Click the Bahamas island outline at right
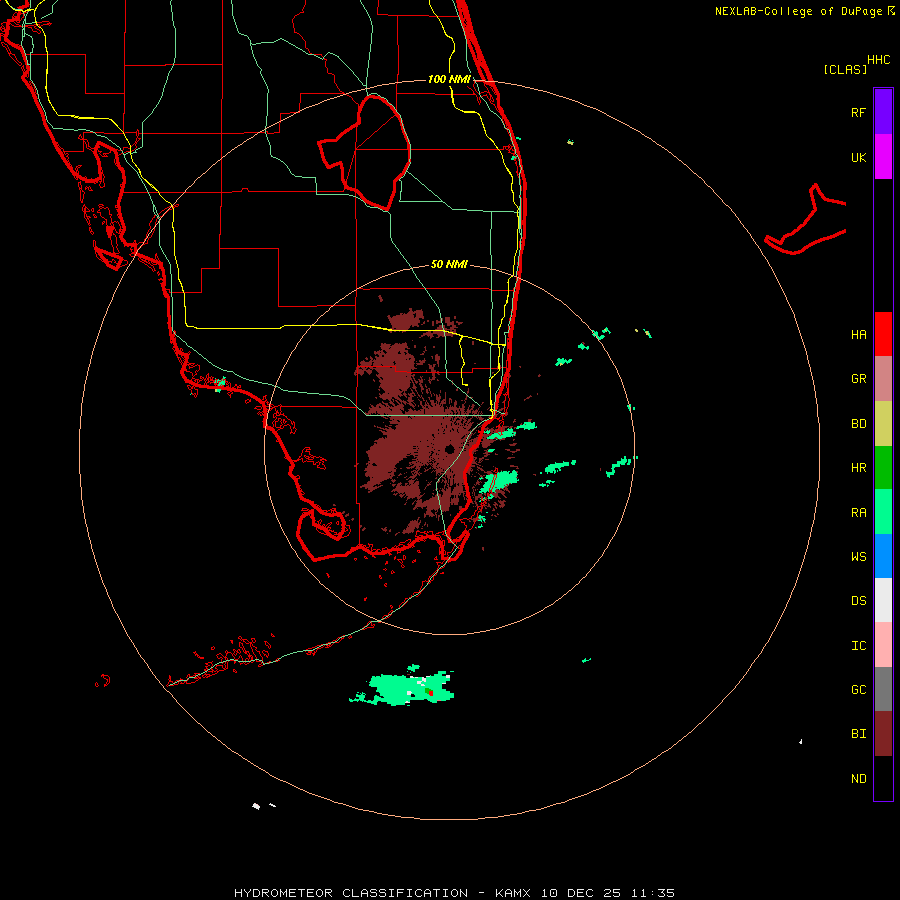 805,221
